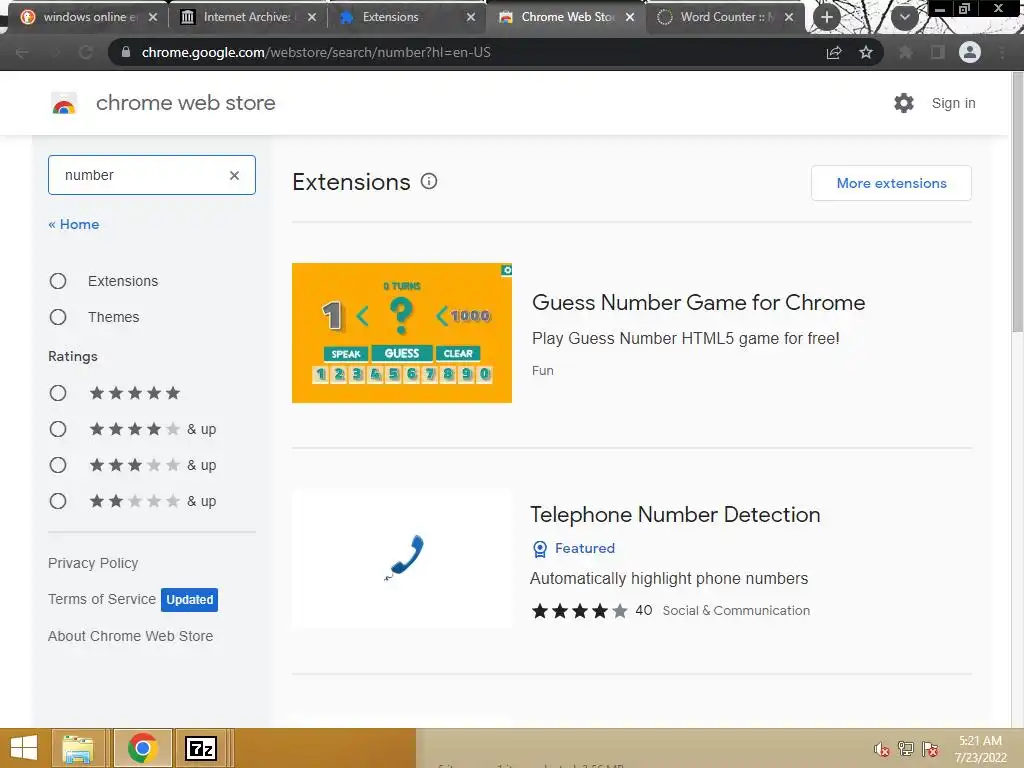Go back to the previous page
The image size is (1024, 768).
click(22, 52)
